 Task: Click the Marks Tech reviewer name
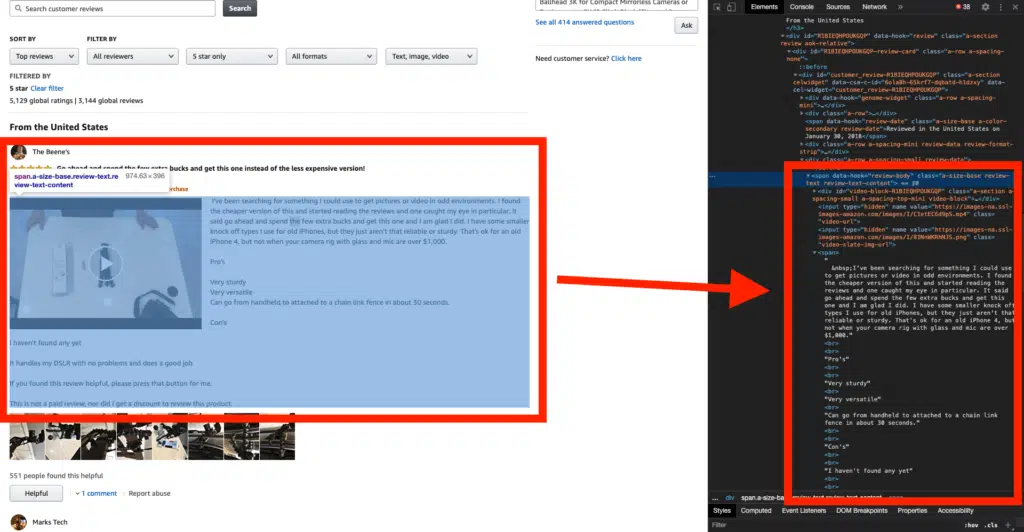click(x=50, y=522)
